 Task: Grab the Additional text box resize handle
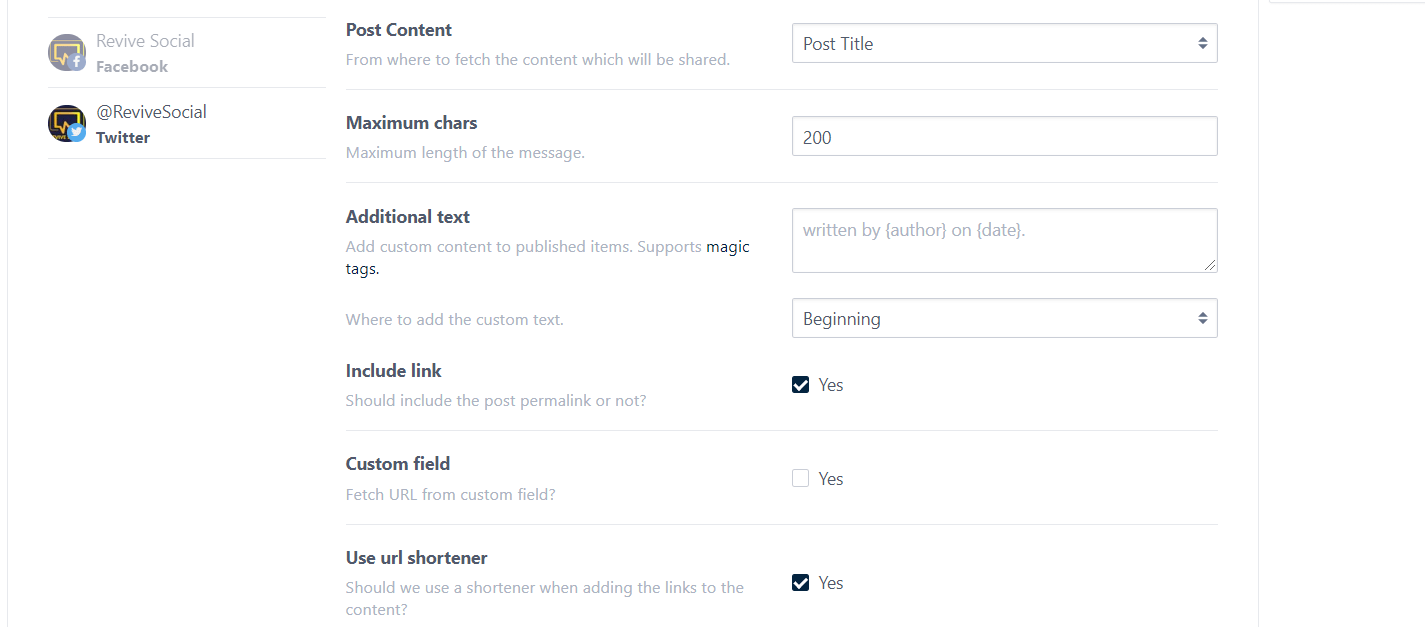(x=1210, y=265)
